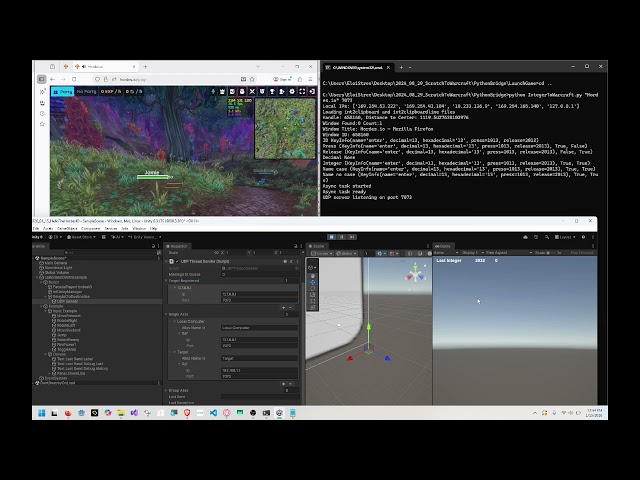This screenshot has height=480, width=640.
Task: Open Windows Start menu
Action: pos(42,413)
